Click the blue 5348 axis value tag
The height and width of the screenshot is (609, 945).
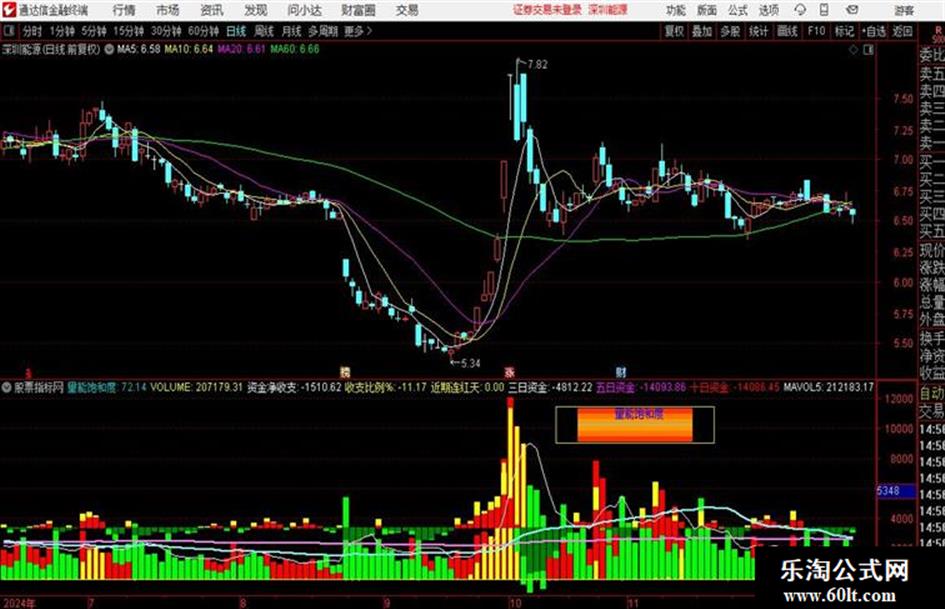tap(896, 491)
